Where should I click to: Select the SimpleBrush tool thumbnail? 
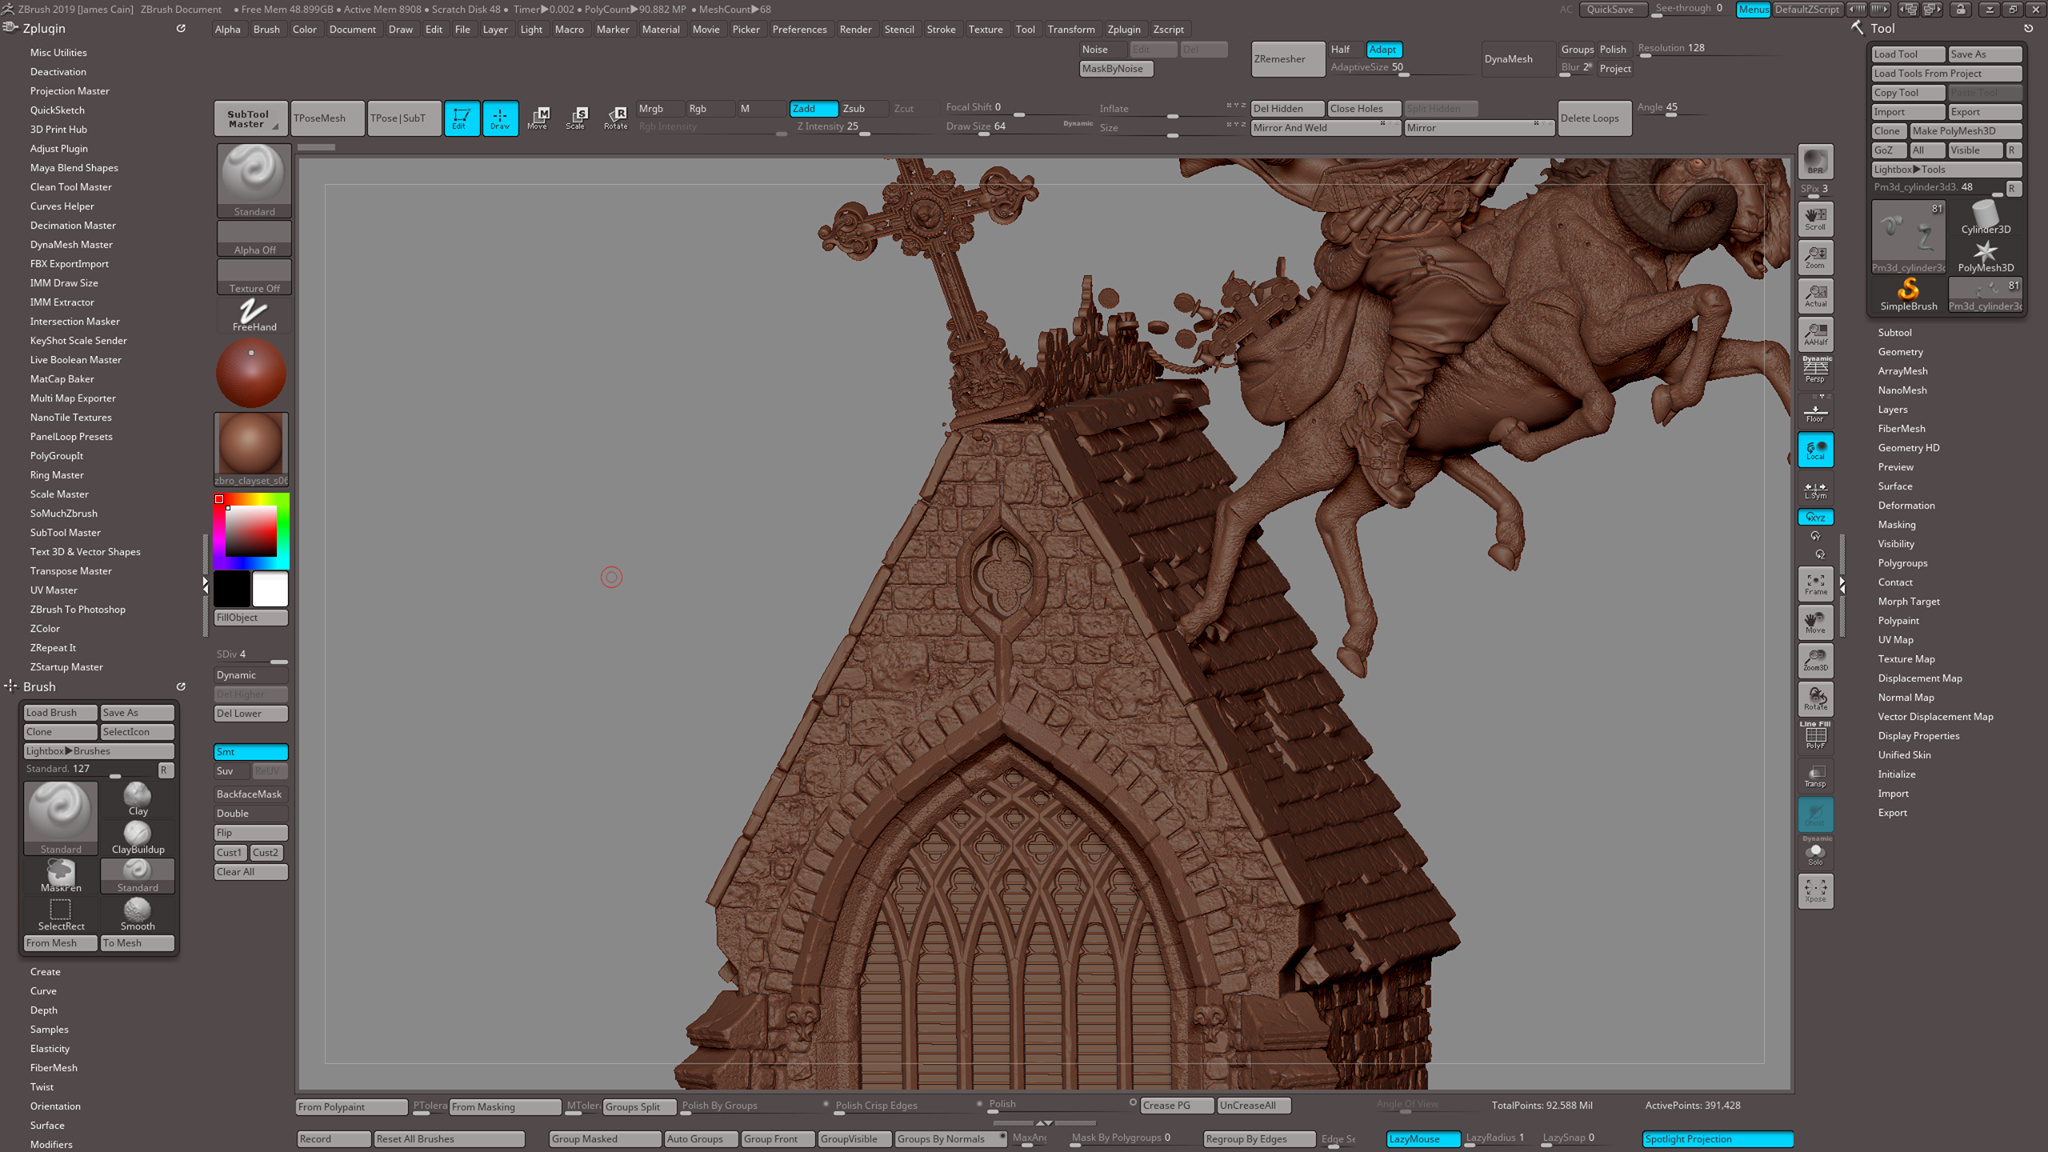(1908, 295)
